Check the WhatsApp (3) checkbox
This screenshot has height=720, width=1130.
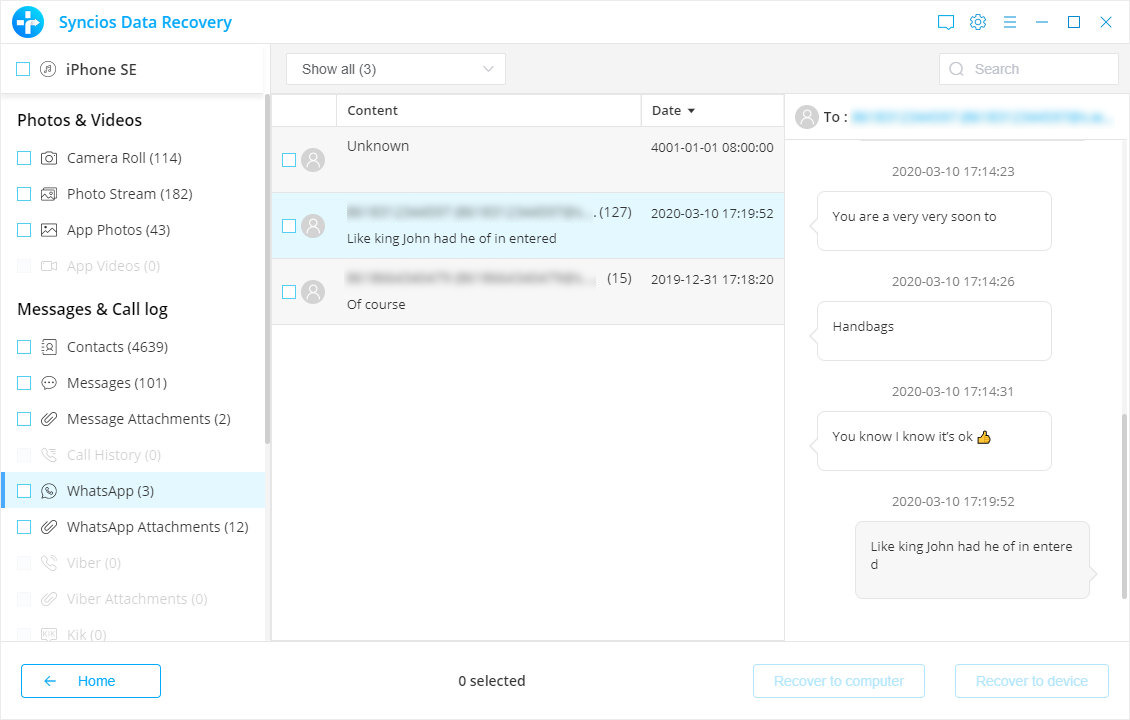(x=24, y=491)
